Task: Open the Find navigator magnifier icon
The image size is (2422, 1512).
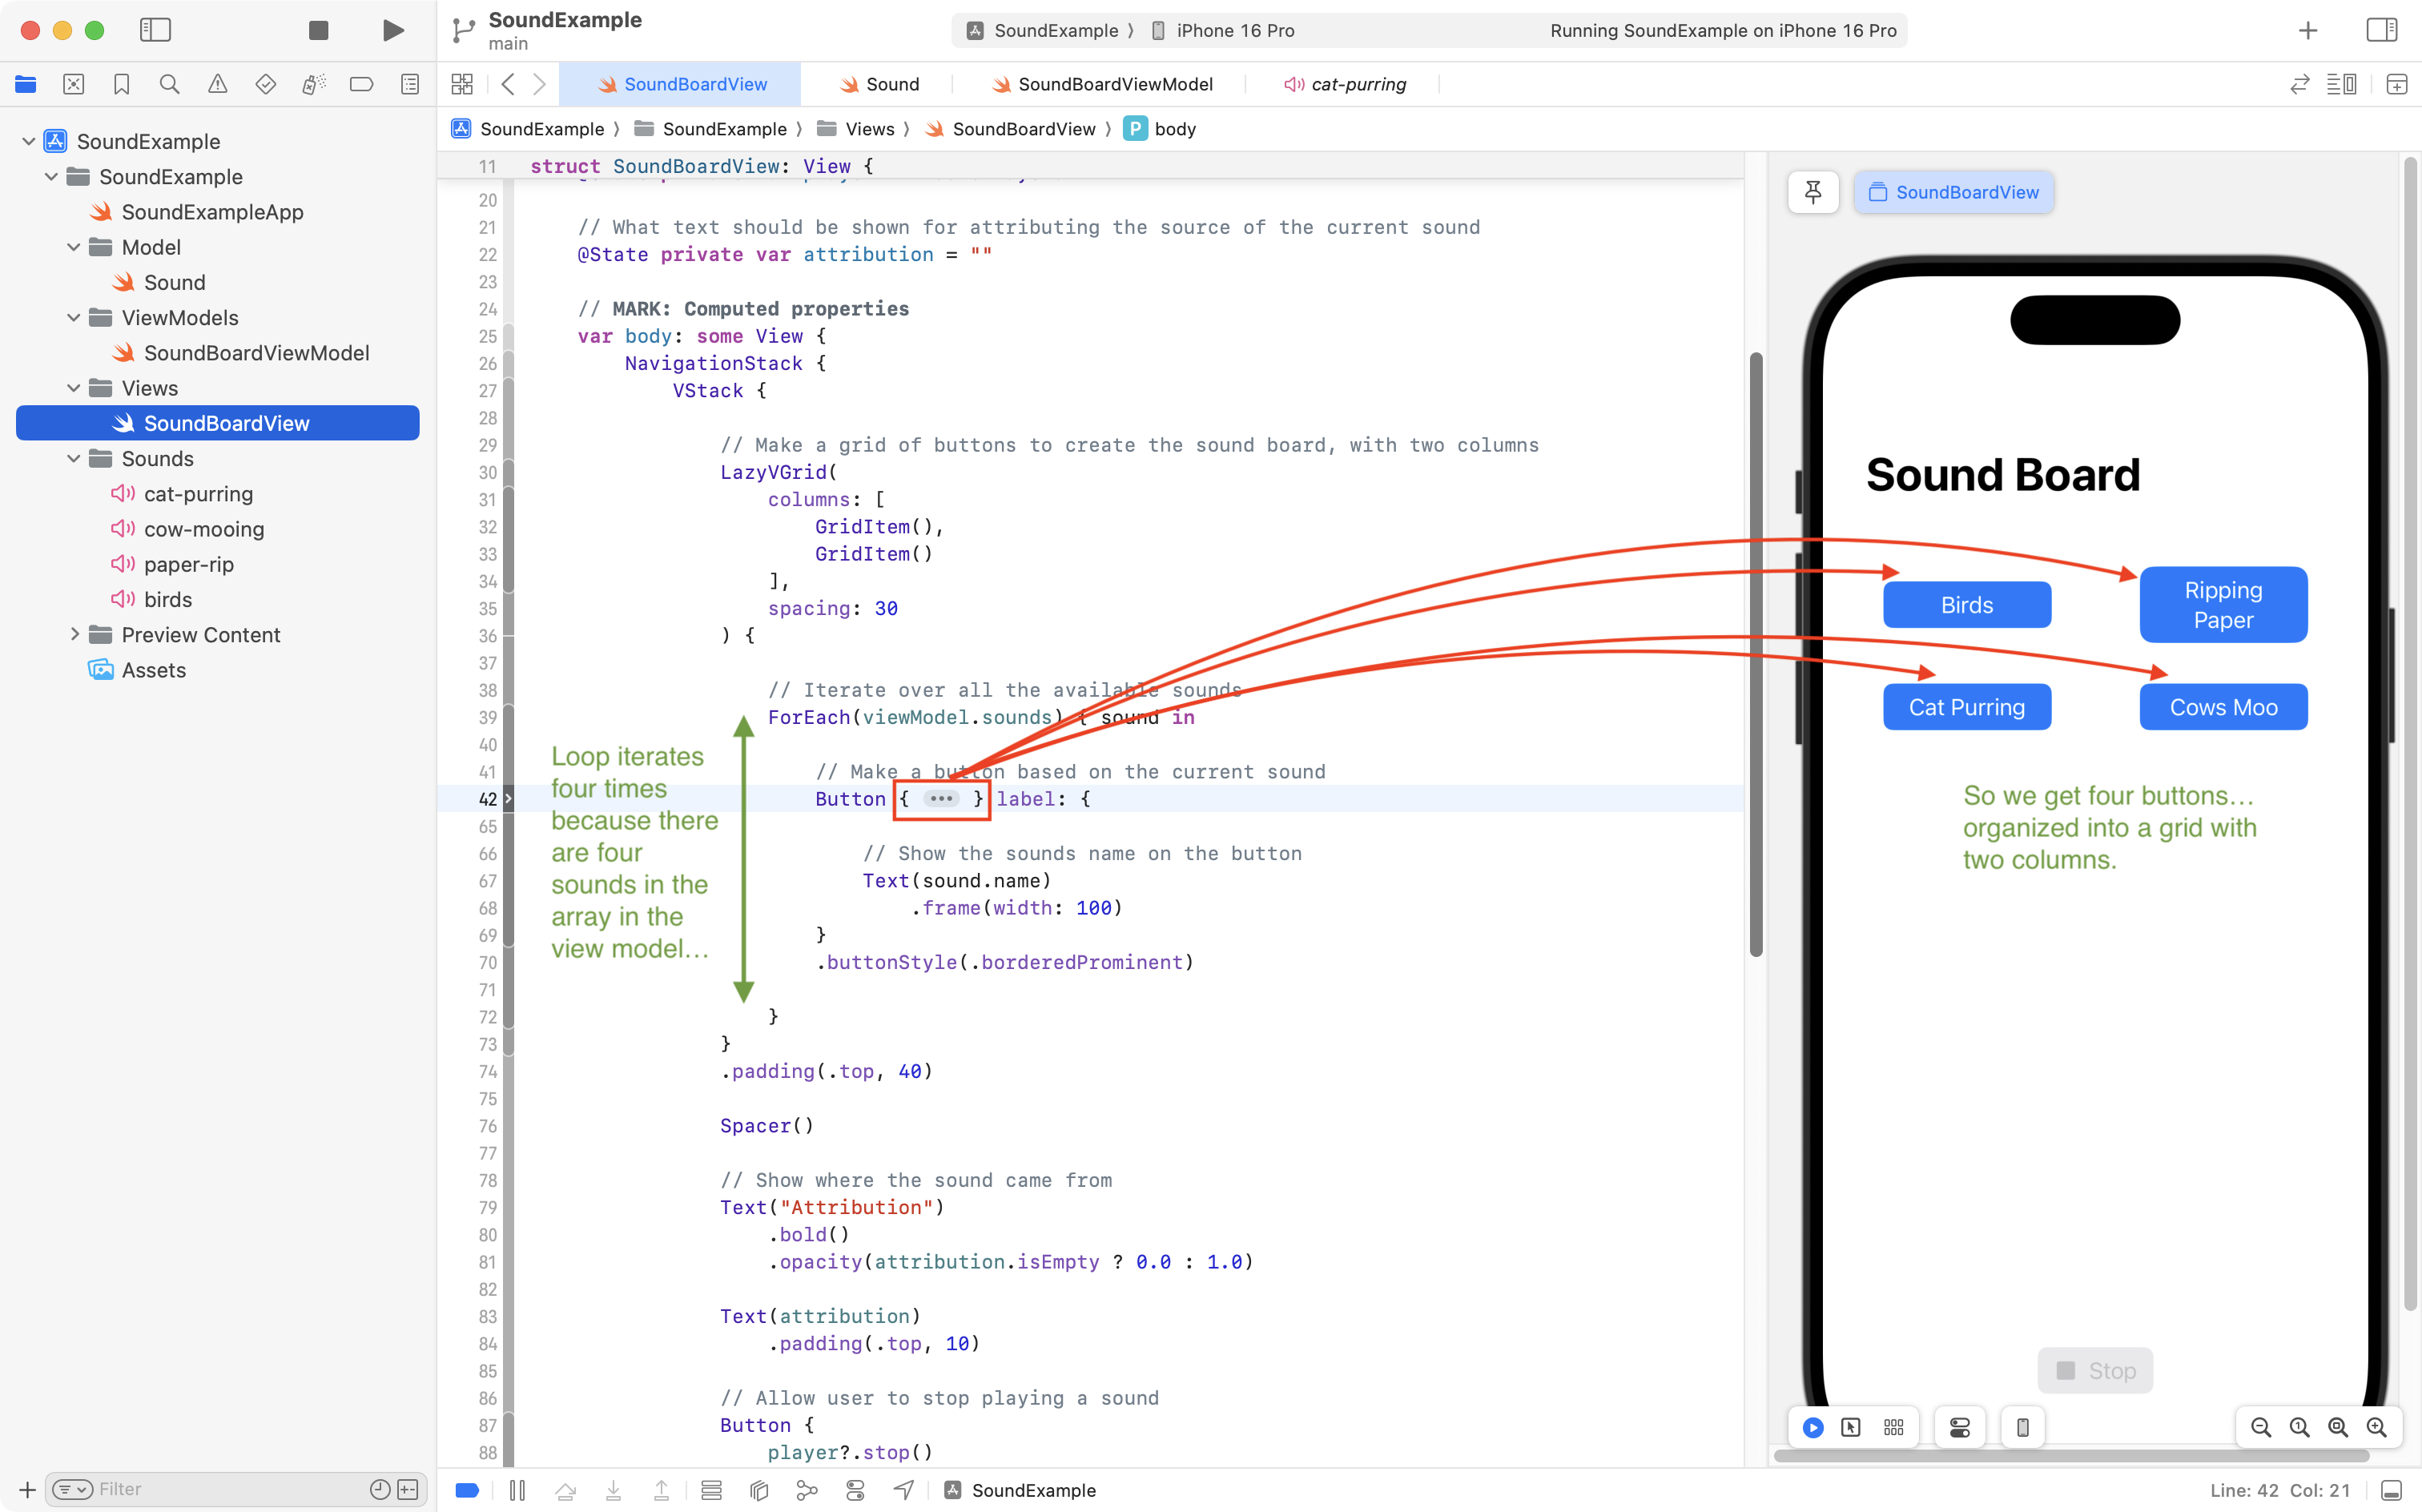Action: [x=169, y=85]
